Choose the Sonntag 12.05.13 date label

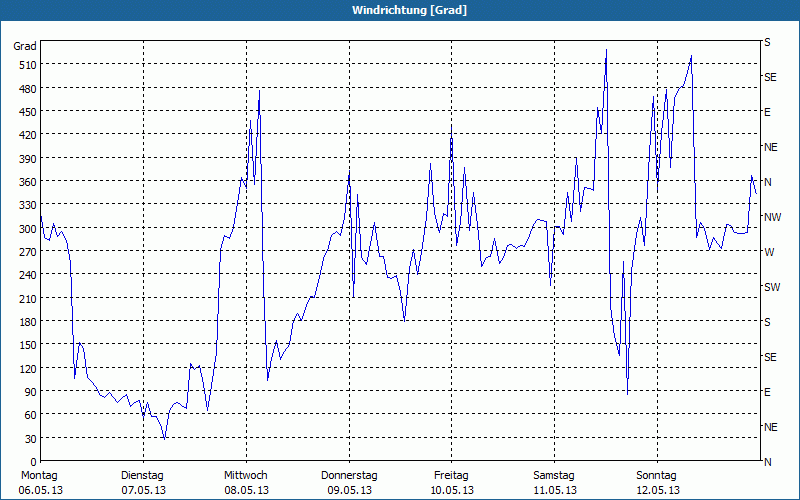(657, 482)
